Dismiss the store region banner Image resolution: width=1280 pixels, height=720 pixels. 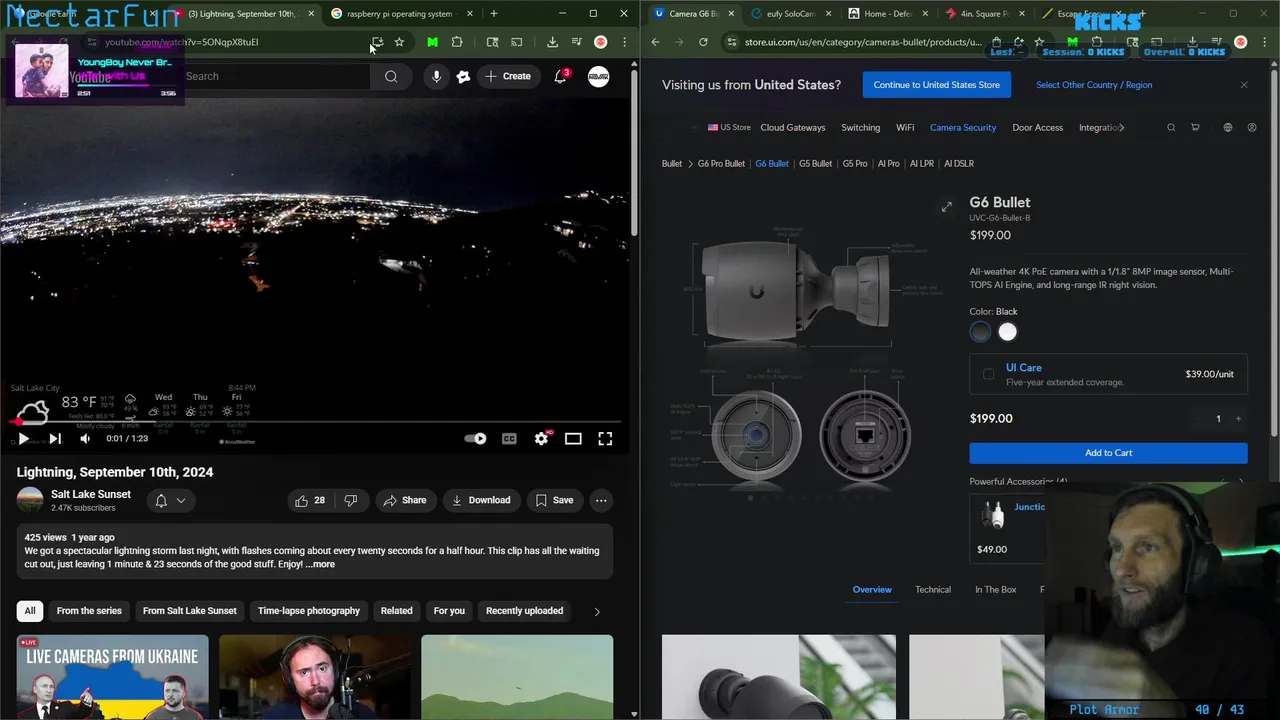(x=1244, y=85)
